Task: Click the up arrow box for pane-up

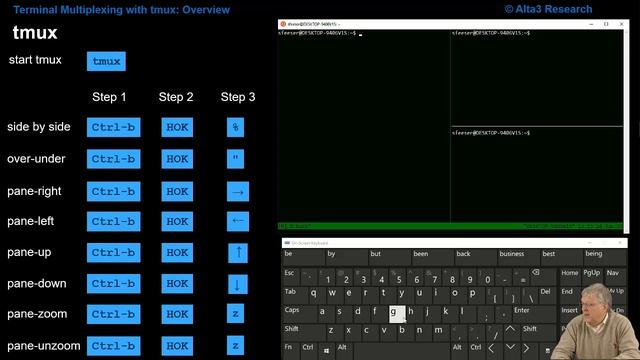Action: [238, 253]
